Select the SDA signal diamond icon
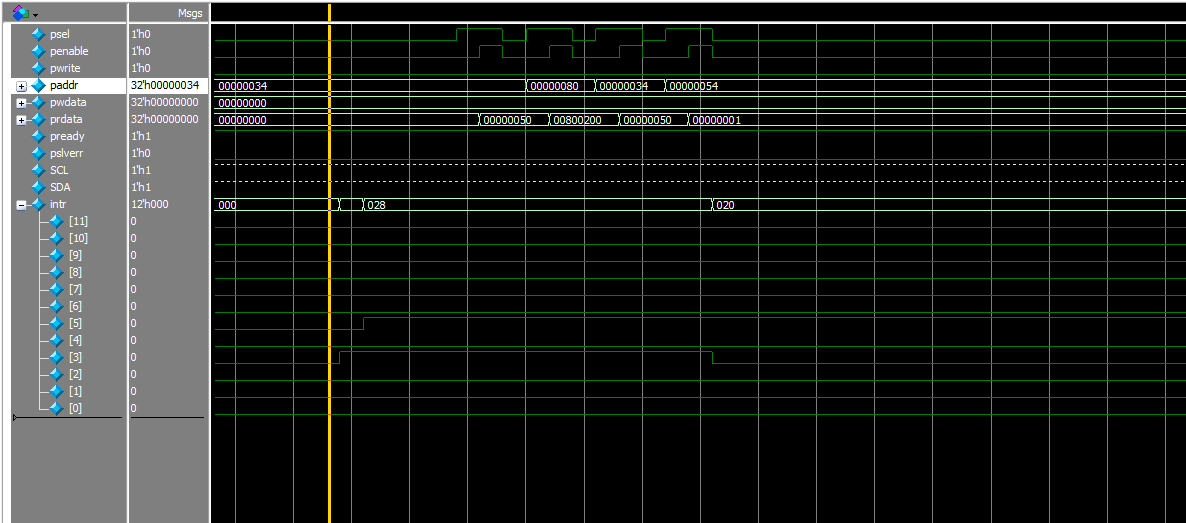This screenshot has width=1186, height=523. click(39, 187)
